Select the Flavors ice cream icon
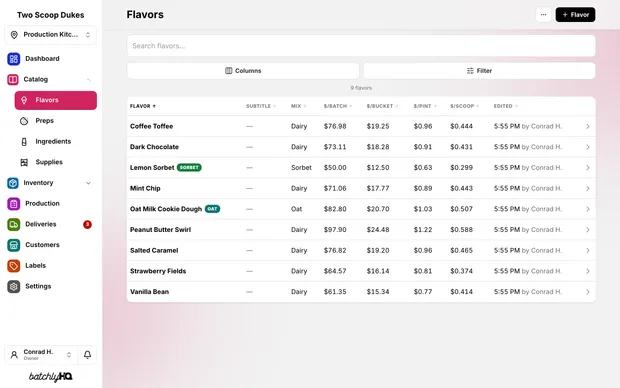 point(24,100)
